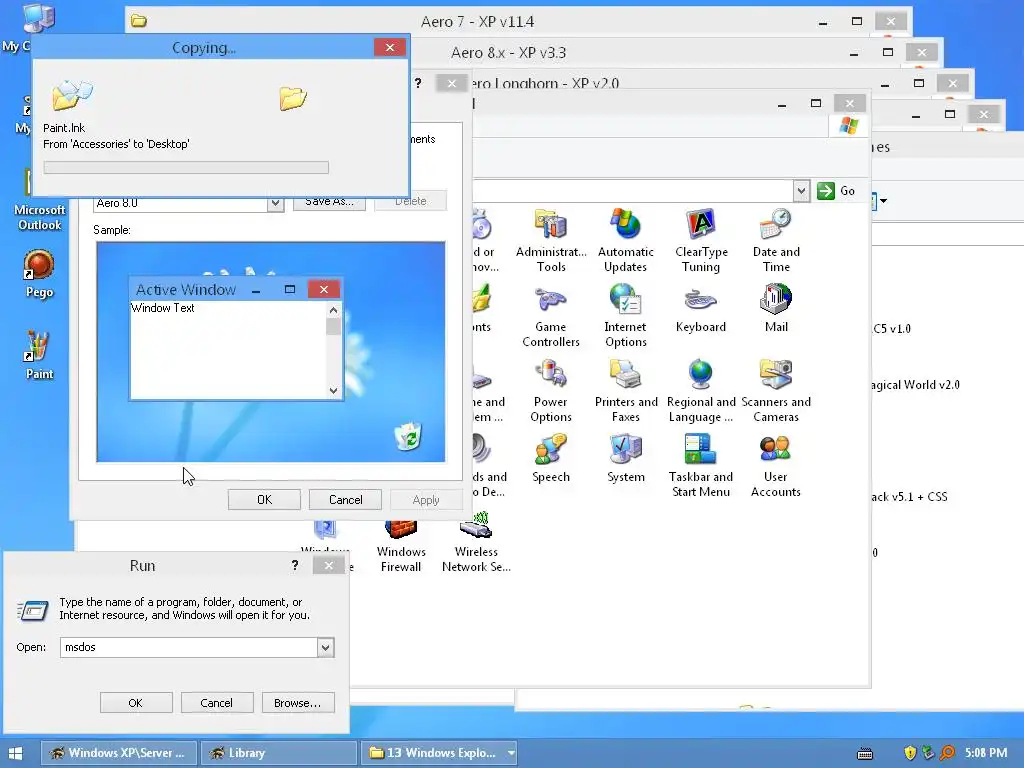1024x768 pixels.
Task: Select Microsoft Outlook desktop icon
Action: coord(39,200)
